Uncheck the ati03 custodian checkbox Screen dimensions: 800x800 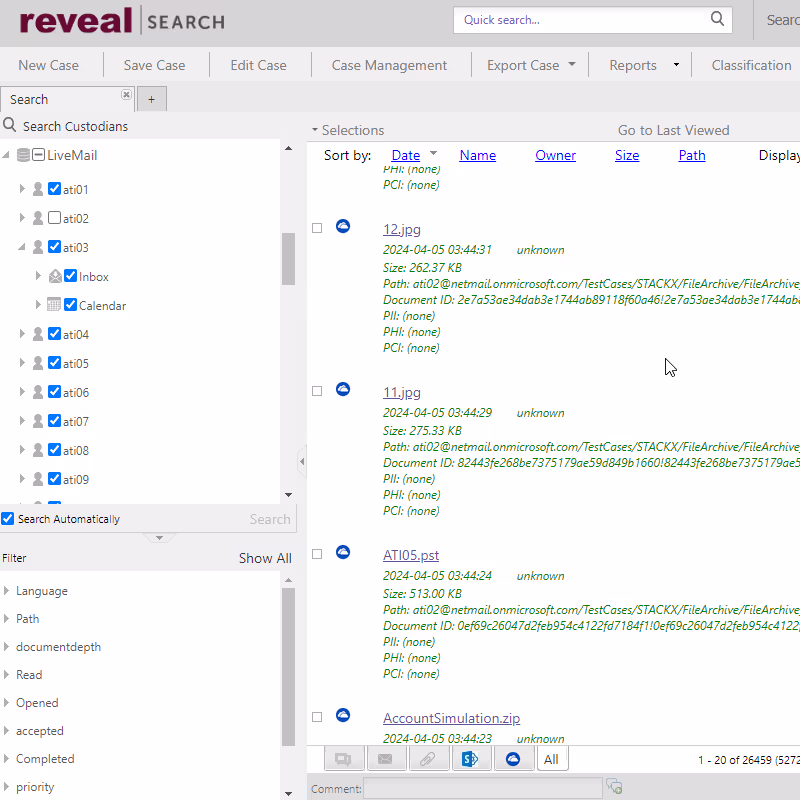pyautogui.click(x=54, y=247)
